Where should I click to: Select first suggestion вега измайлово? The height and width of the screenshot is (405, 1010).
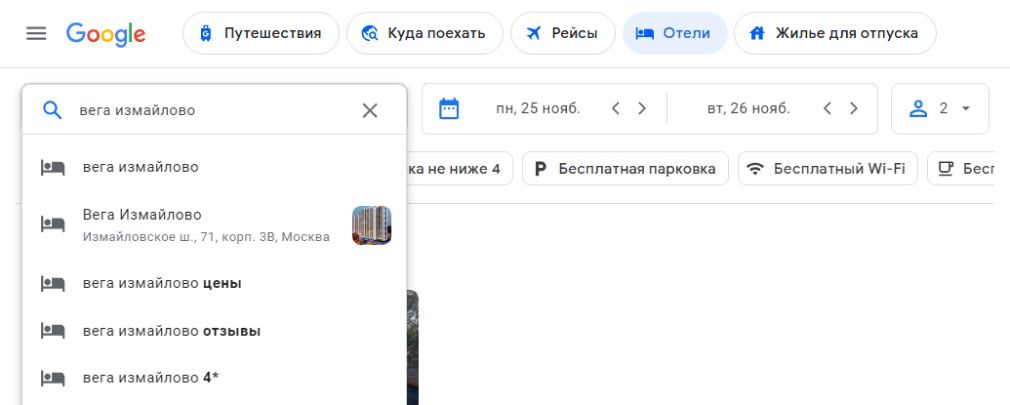(x=214, y=167)
